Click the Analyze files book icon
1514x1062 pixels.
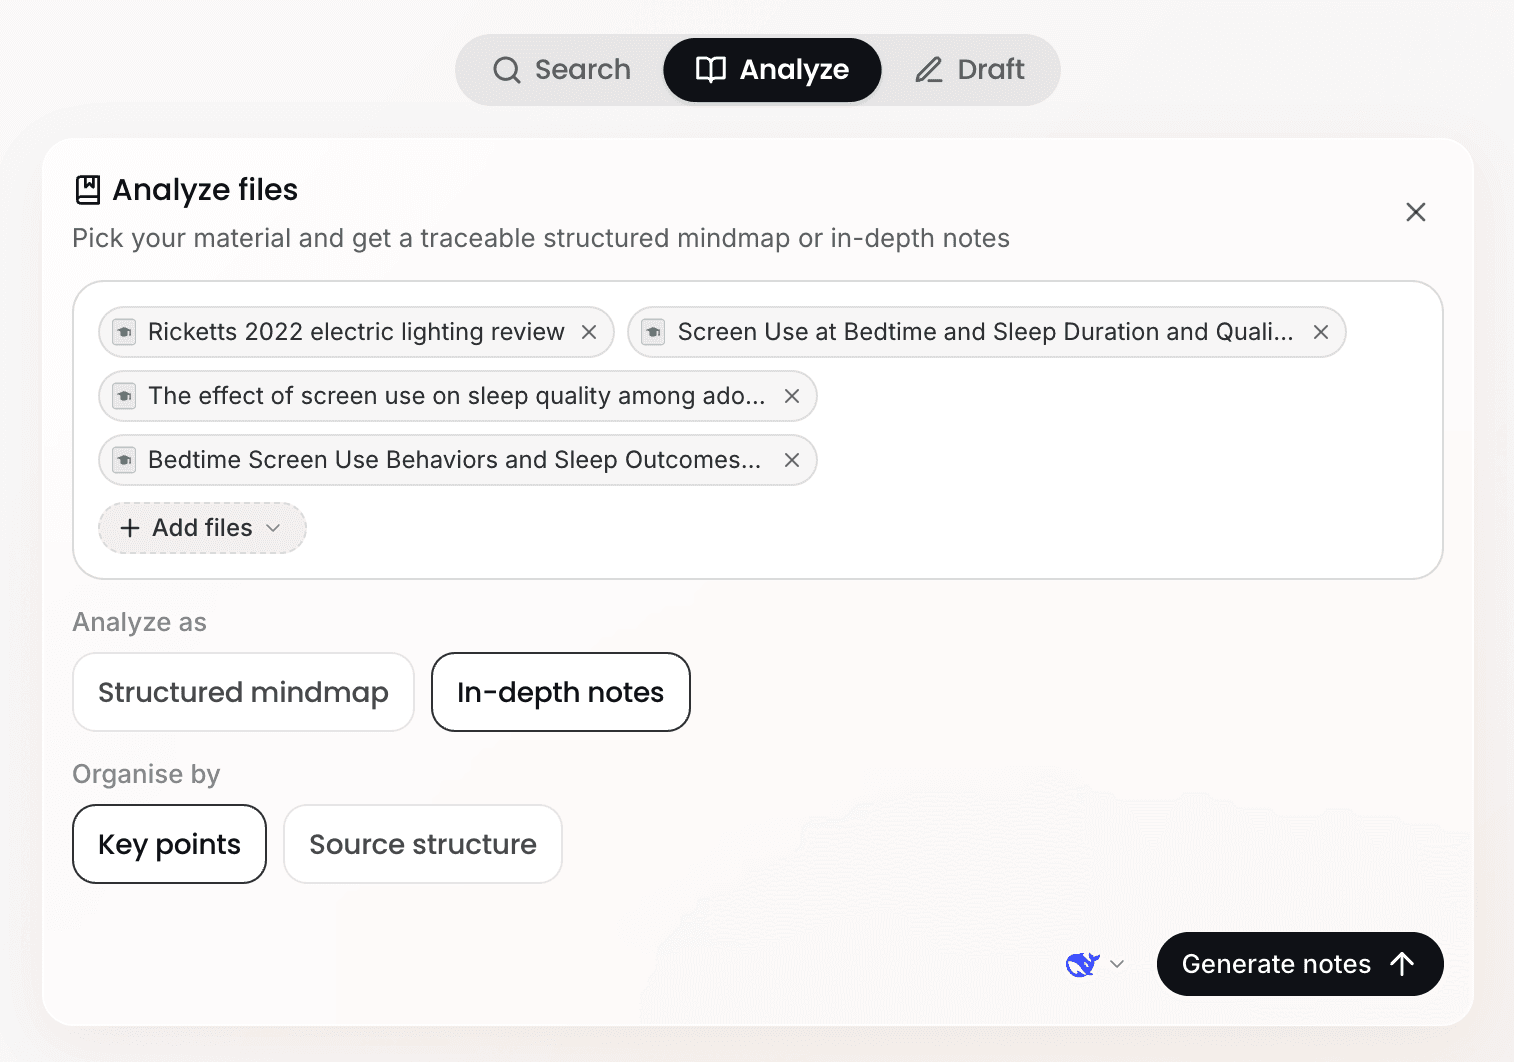click(x=88, y=190)
